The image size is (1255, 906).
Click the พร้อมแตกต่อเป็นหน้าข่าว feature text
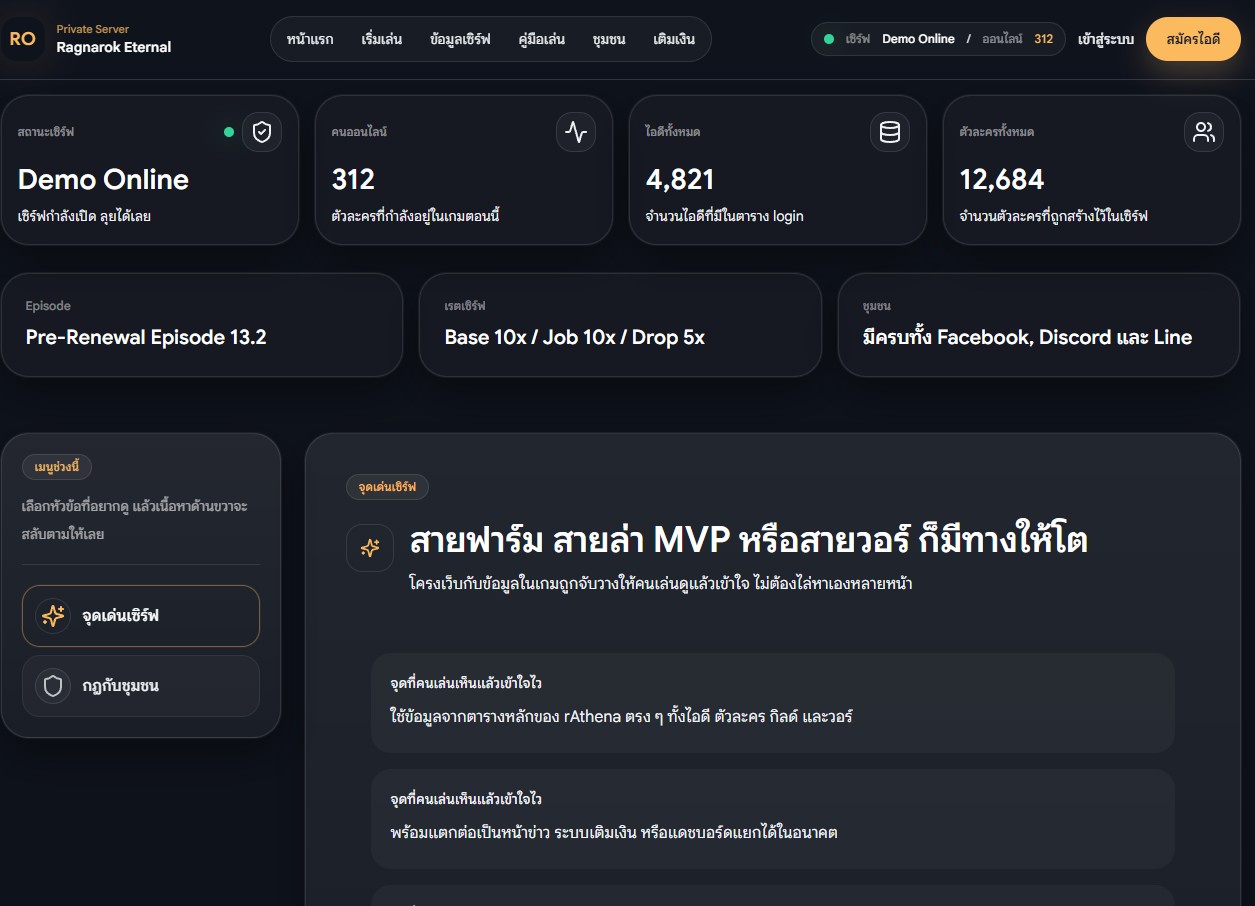coord(613,832)
